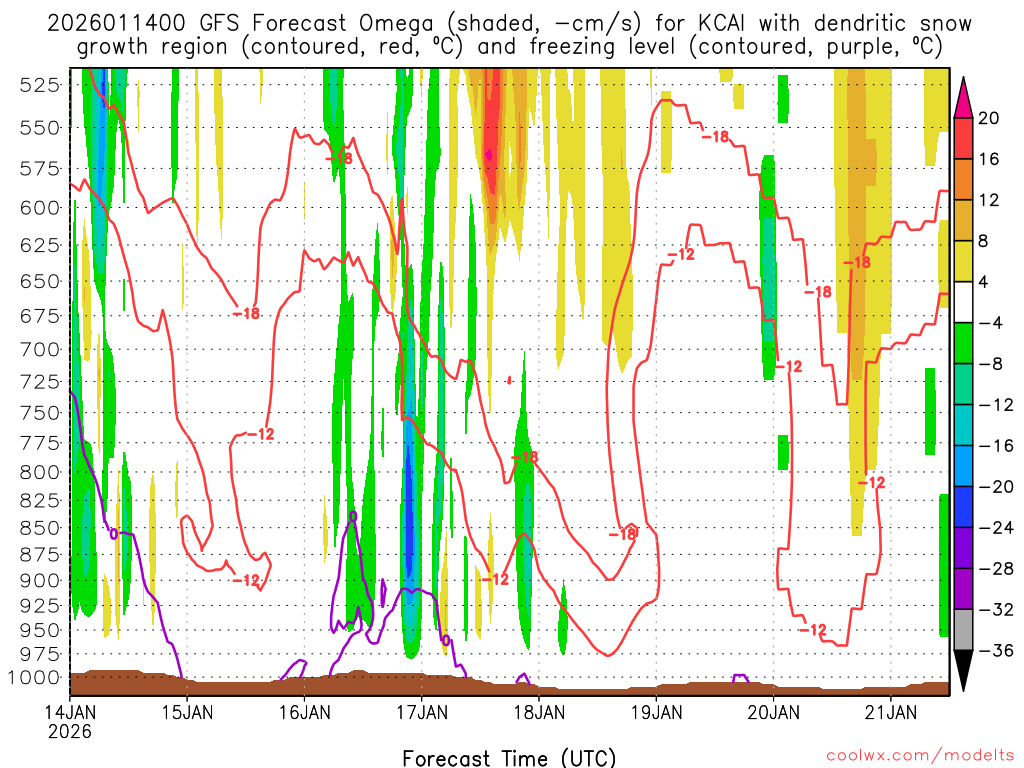The width and height of the screenshot is (1024, 768).
Task: Click the -12 contour label near 19JAN
Action: tap(681, 255)
